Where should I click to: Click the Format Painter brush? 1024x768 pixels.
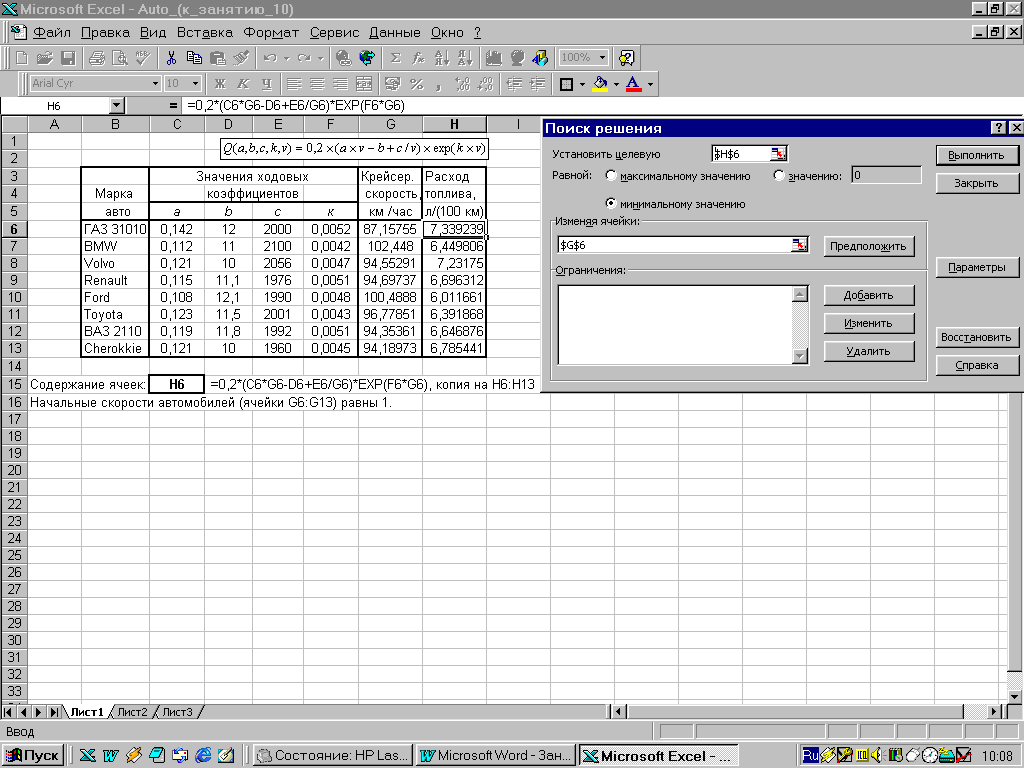[241, 58]
